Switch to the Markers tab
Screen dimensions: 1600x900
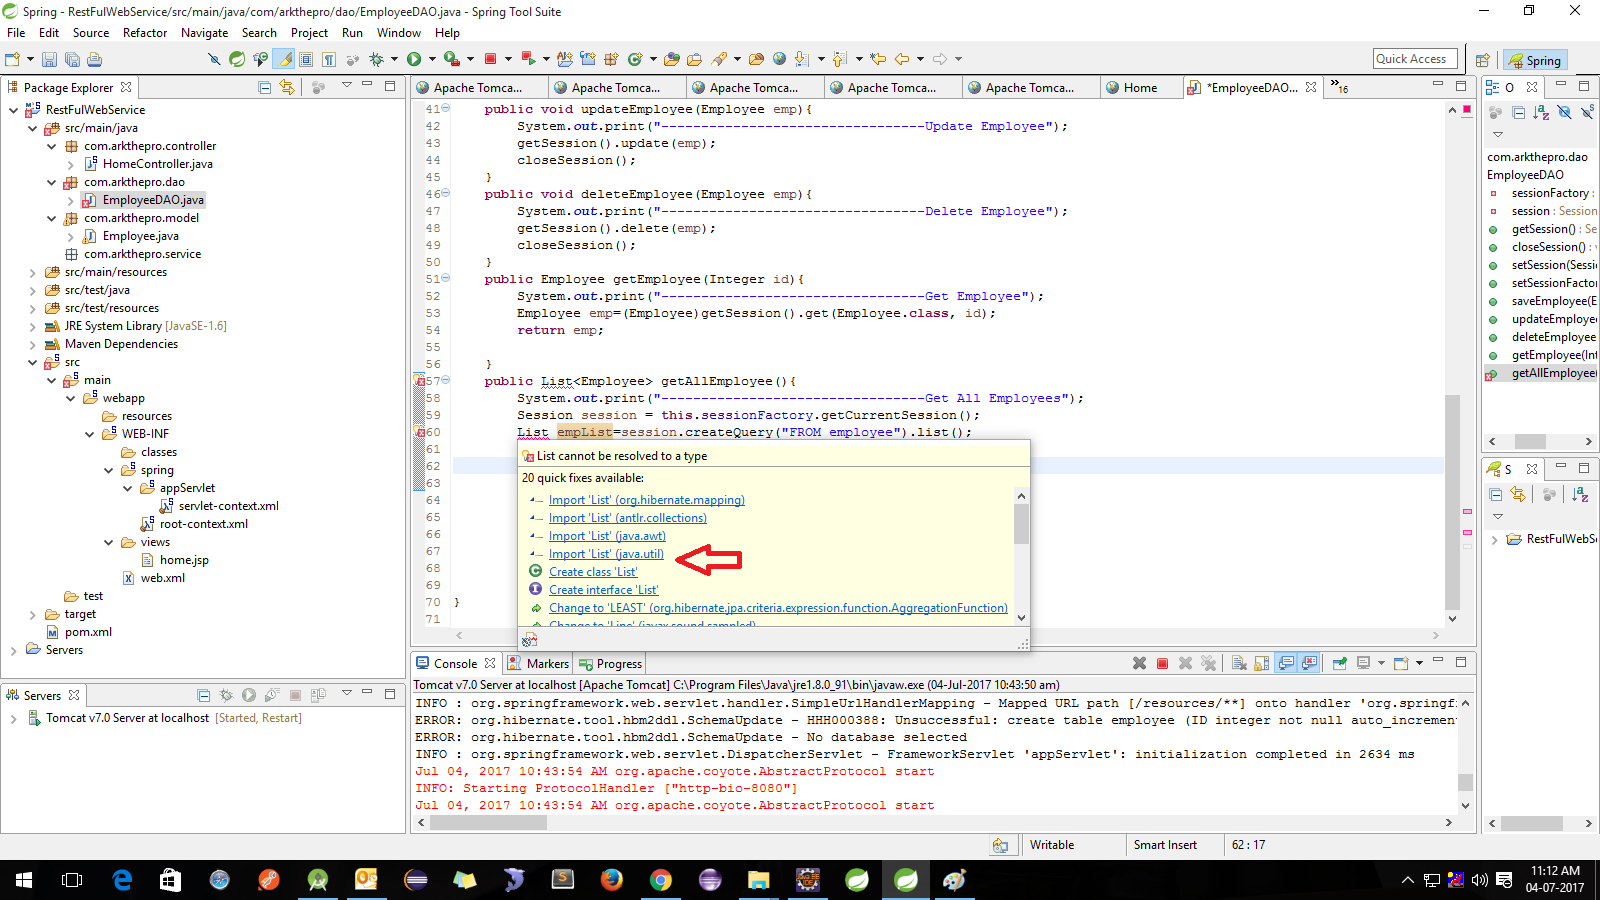(x=547, y=663)
